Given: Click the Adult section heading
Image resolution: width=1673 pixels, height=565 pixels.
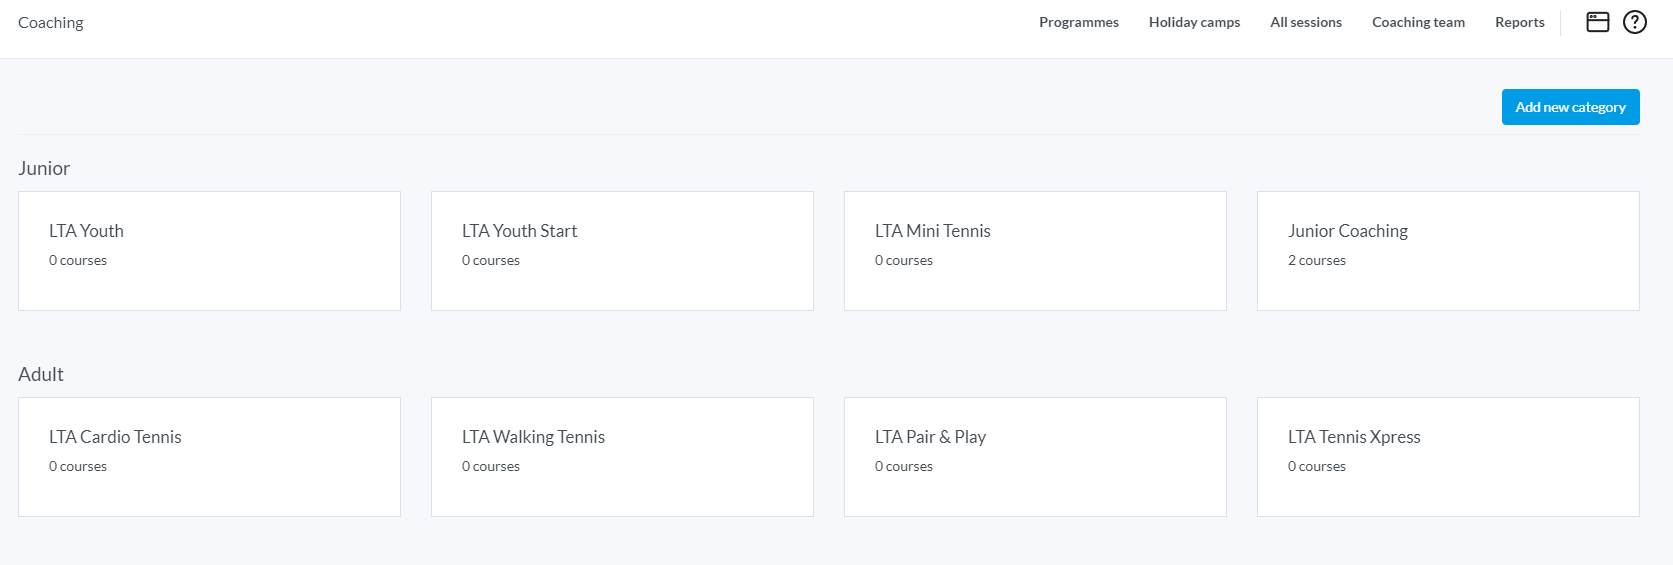Looking at the screenshot, I should coord(41,374).
